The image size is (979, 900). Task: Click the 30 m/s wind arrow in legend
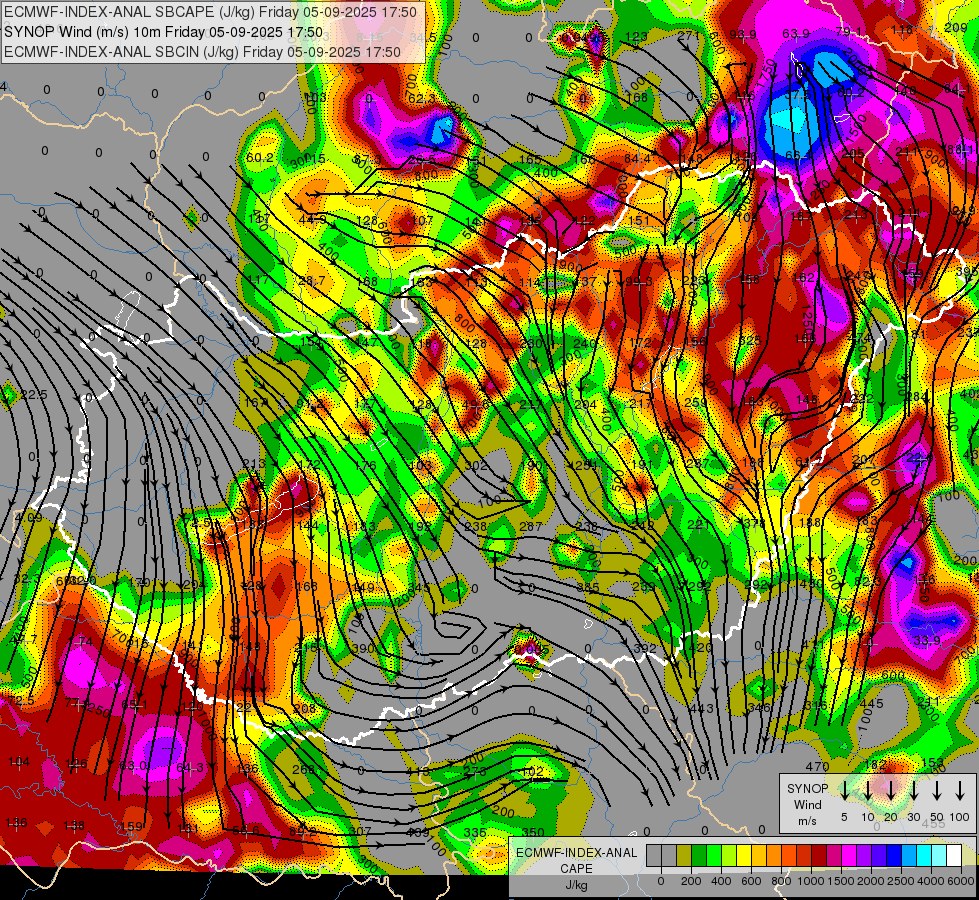pos(913,791)
